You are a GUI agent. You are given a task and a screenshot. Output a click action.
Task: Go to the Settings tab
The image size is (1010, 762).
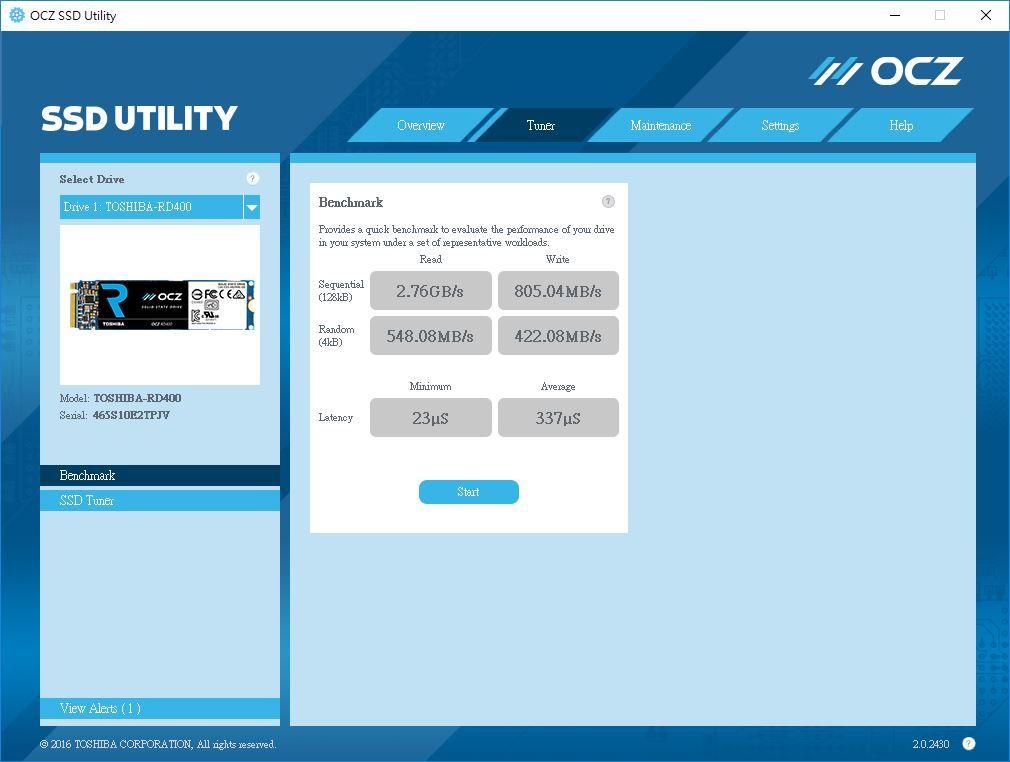pos(780,125)
